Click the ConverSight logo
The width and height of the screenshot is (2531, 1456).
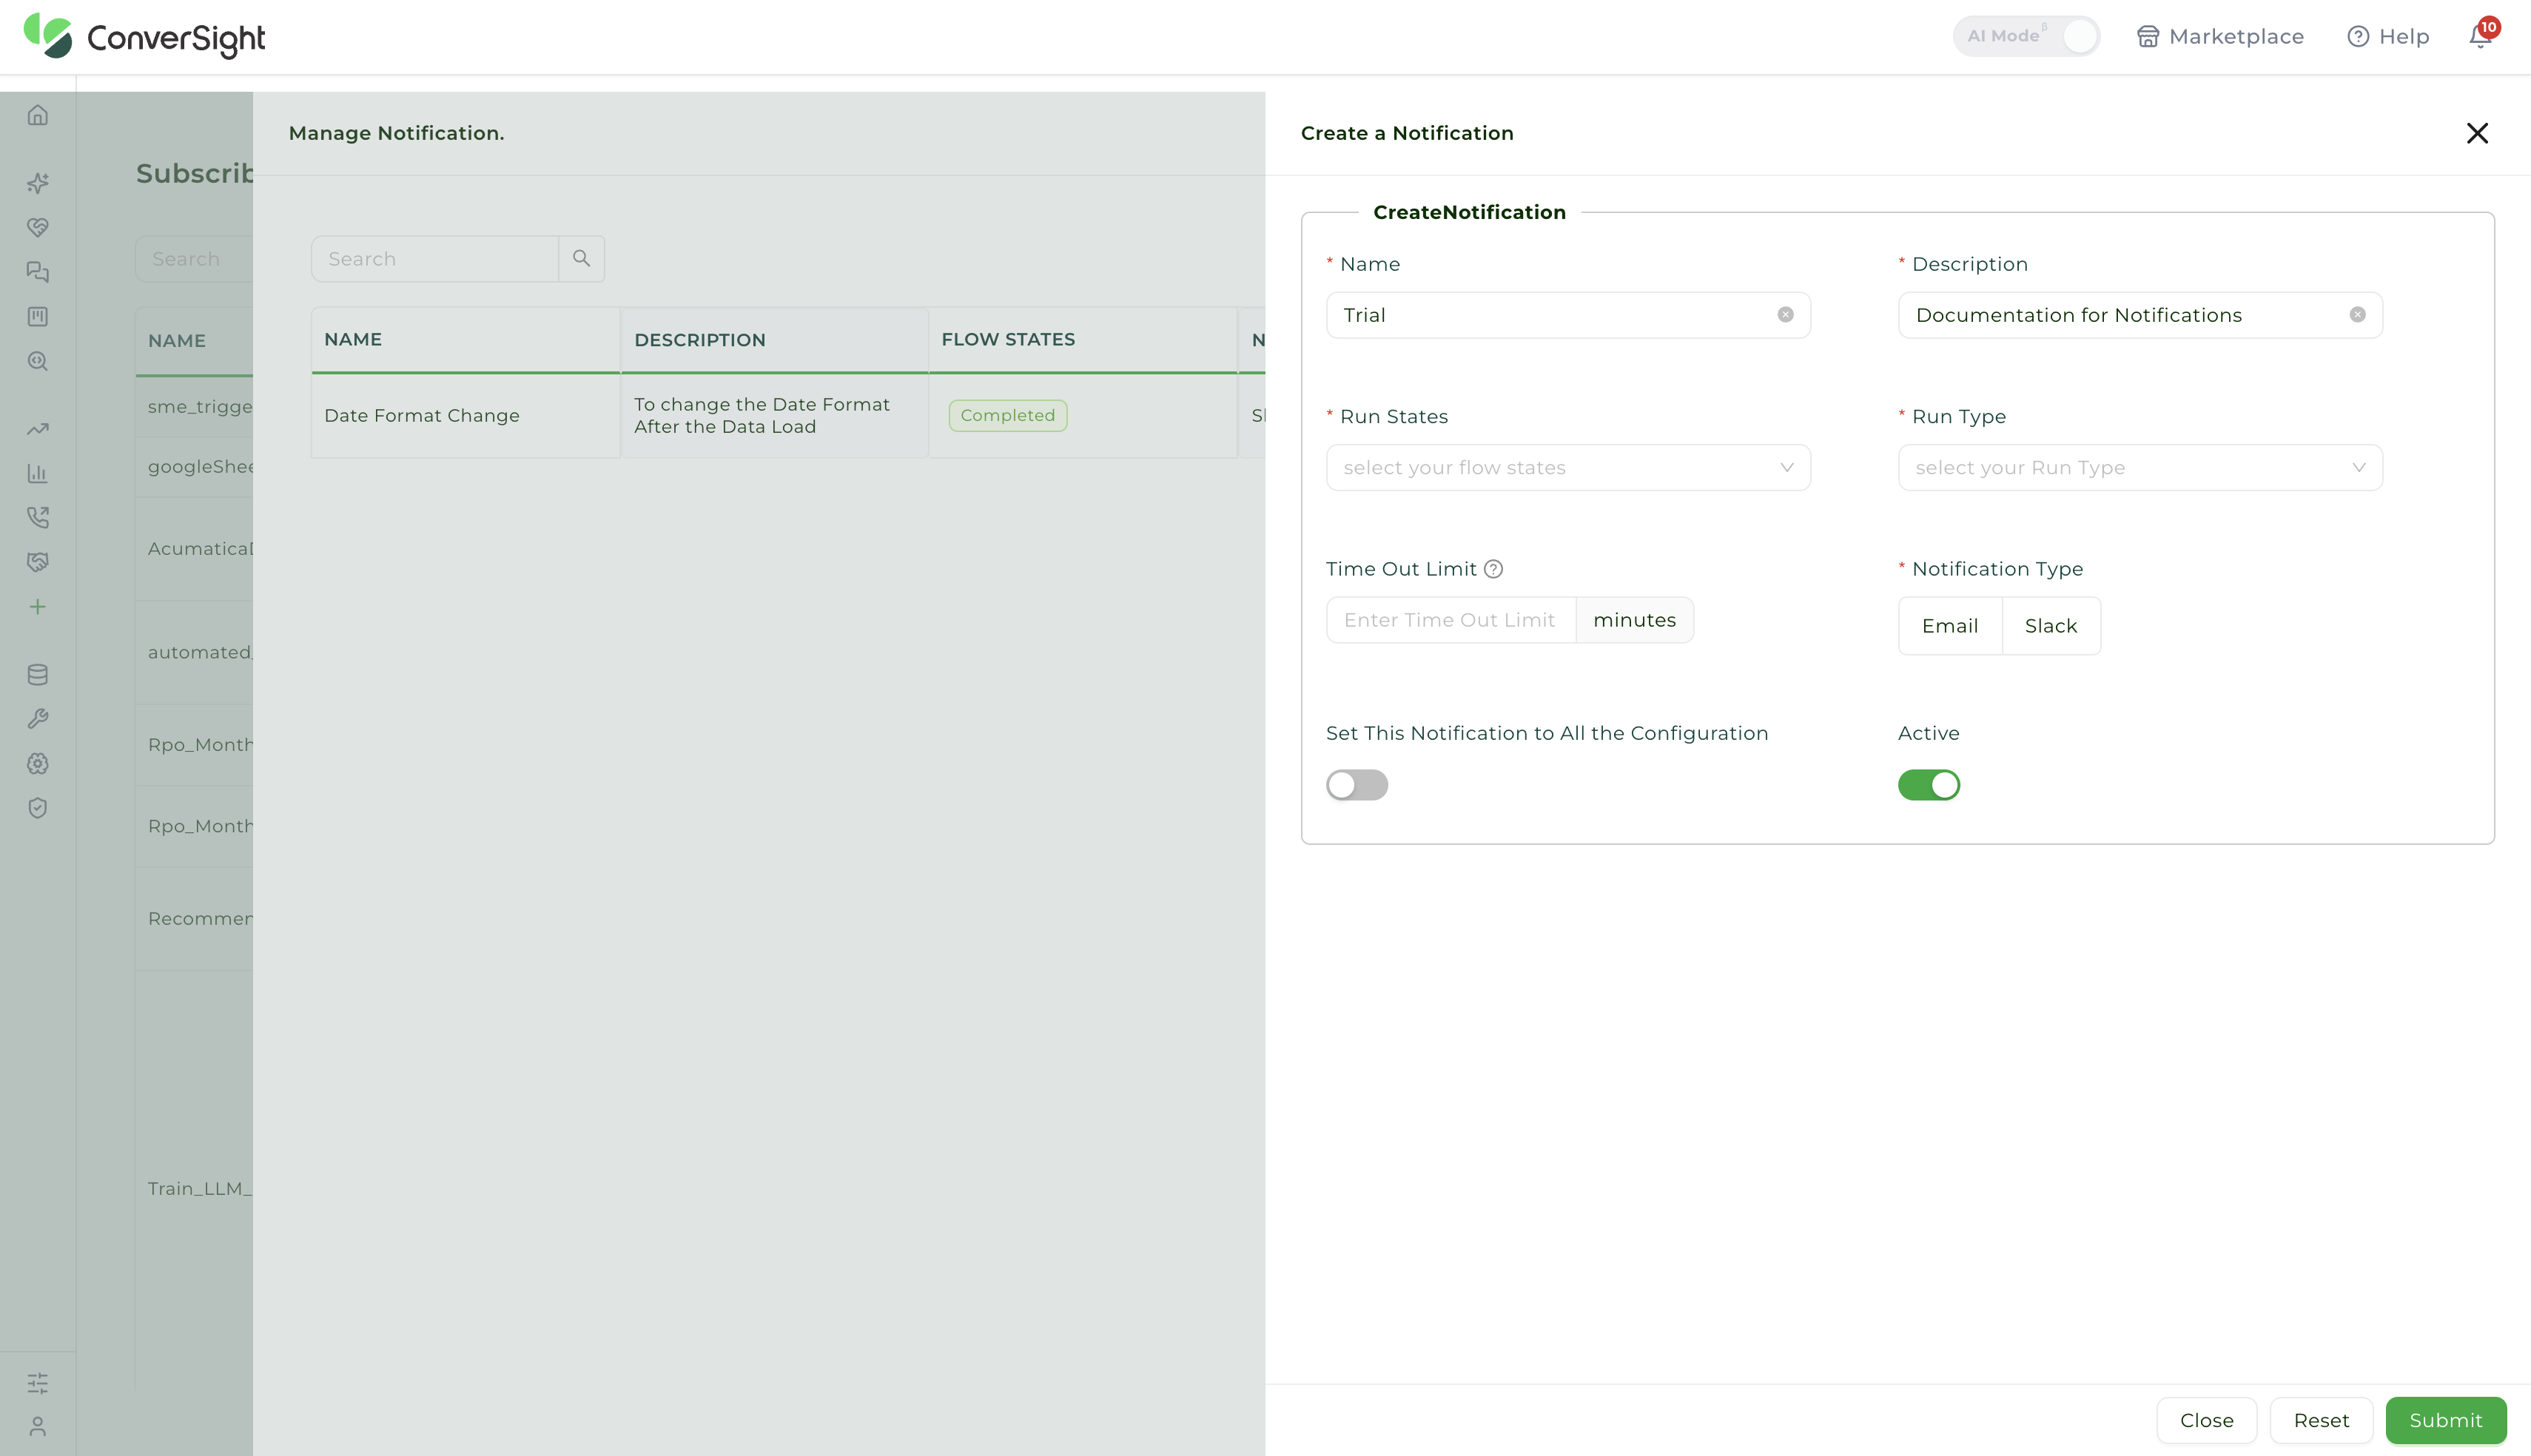pyautogui.click(x=145, y=37)
